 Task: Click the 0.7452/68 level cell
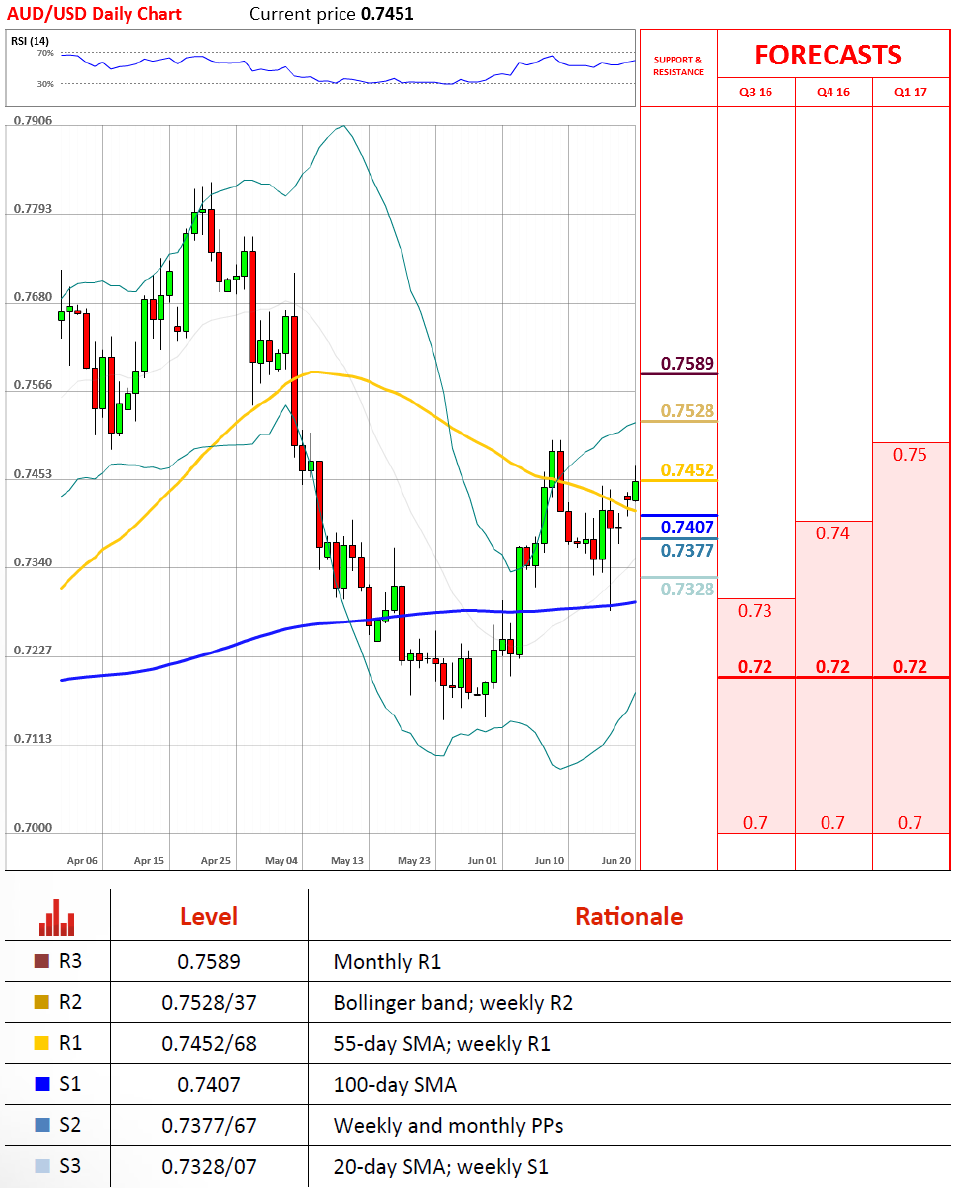[209, 1043]
